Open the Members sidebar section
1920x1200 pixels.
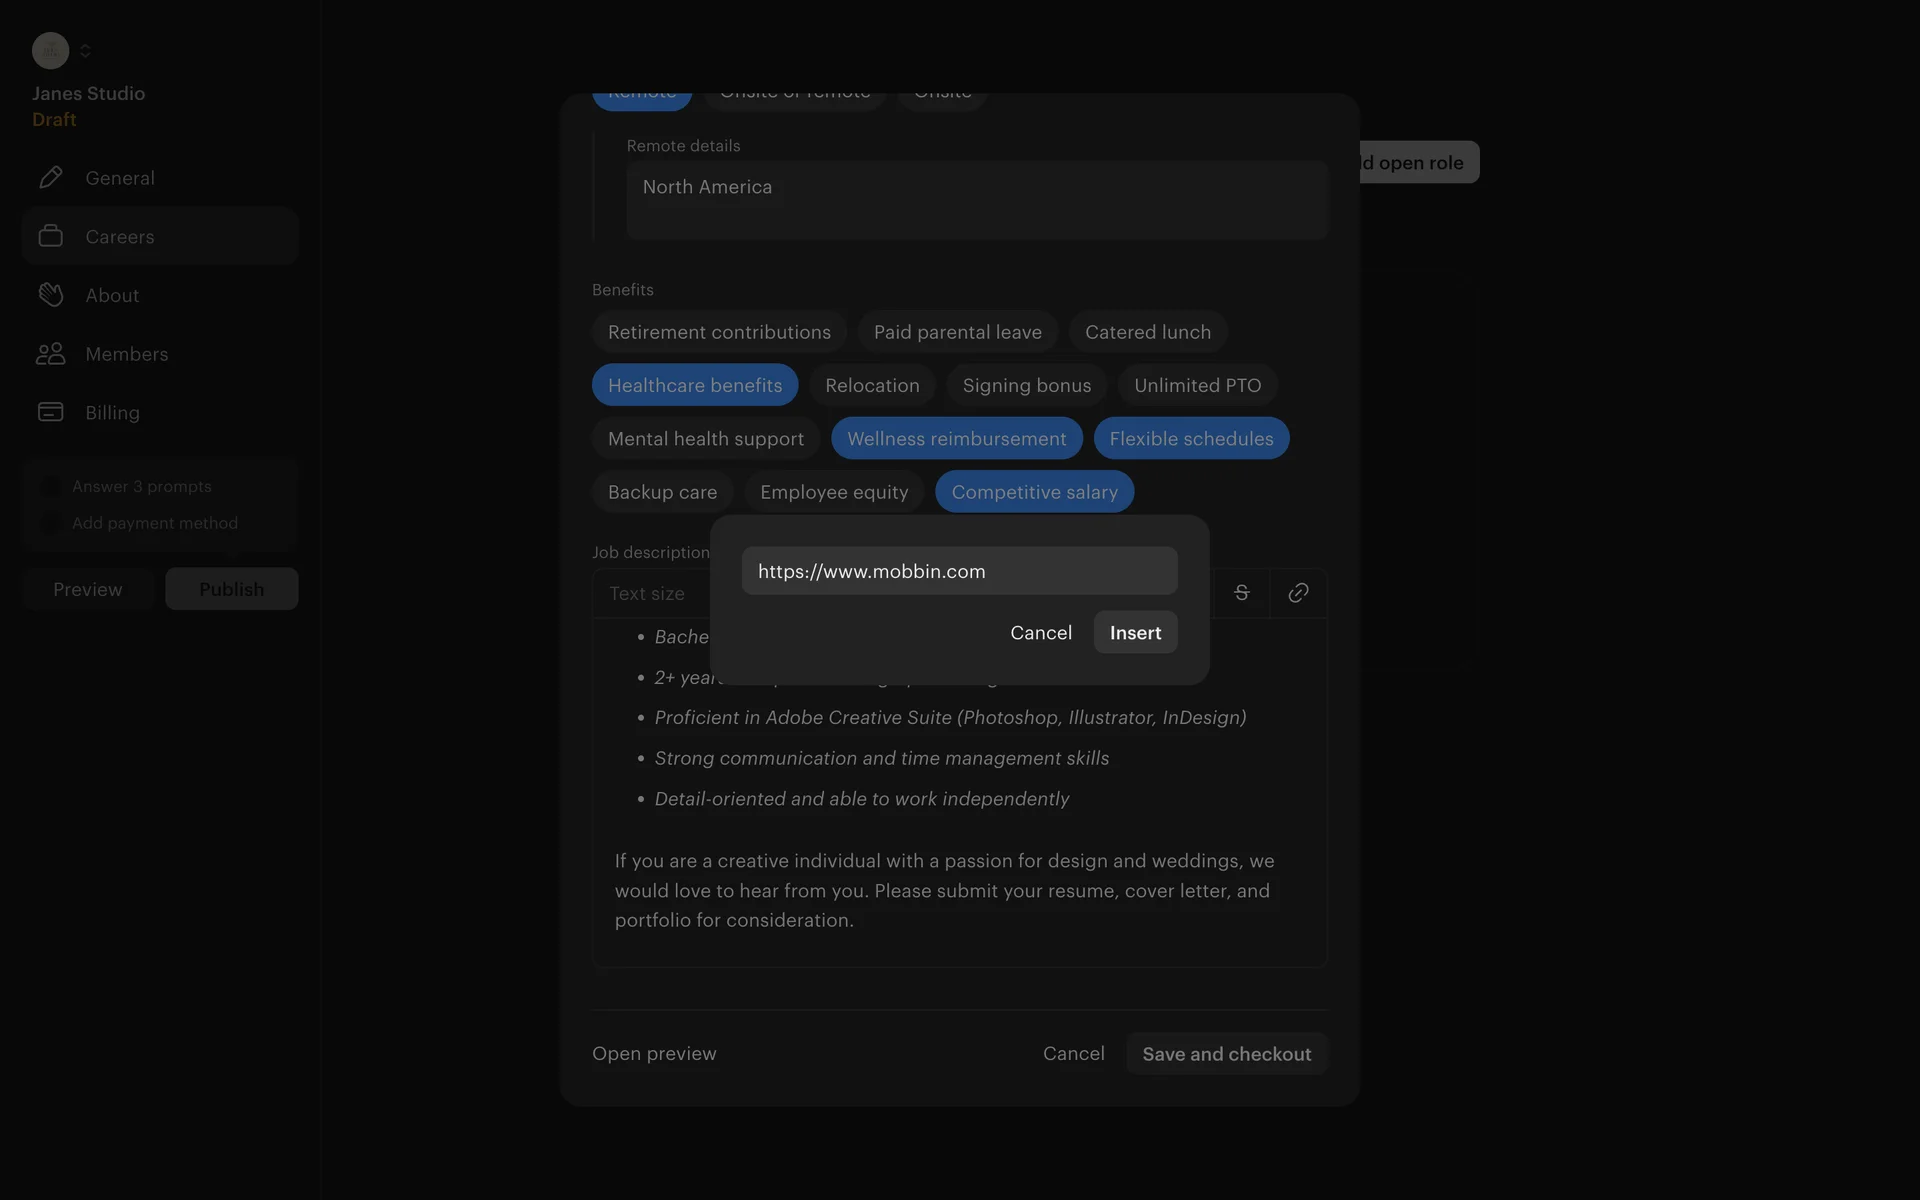pos(126,354)
